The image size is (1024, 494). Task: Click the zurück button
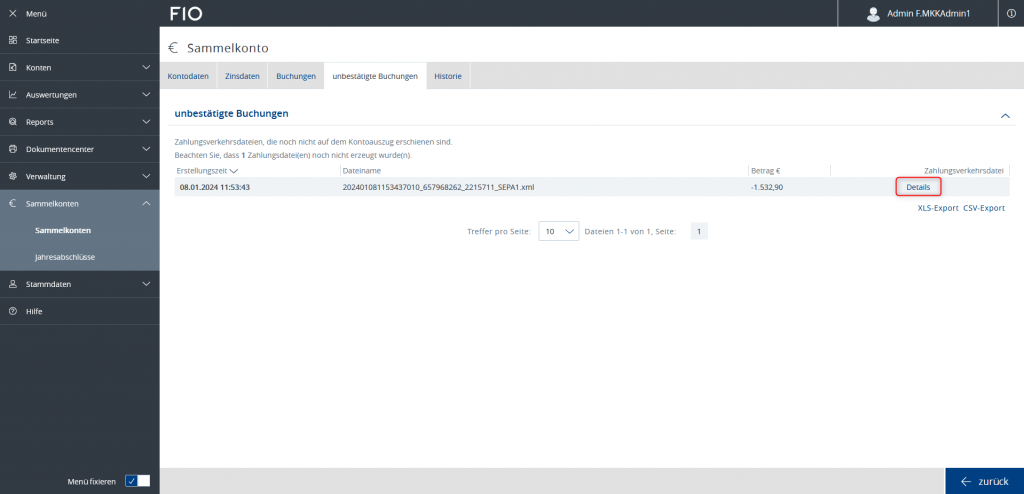(984, 481)
